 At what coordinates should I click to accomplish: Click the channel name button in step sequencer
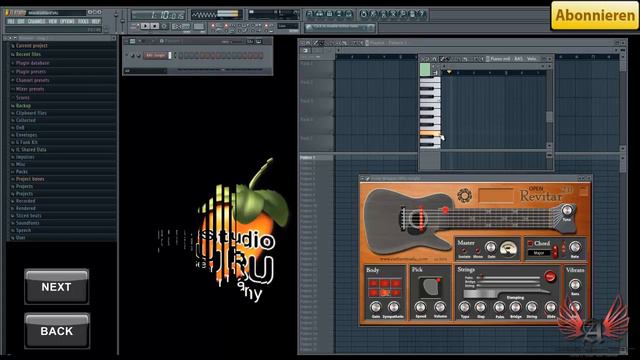point(156,56)
